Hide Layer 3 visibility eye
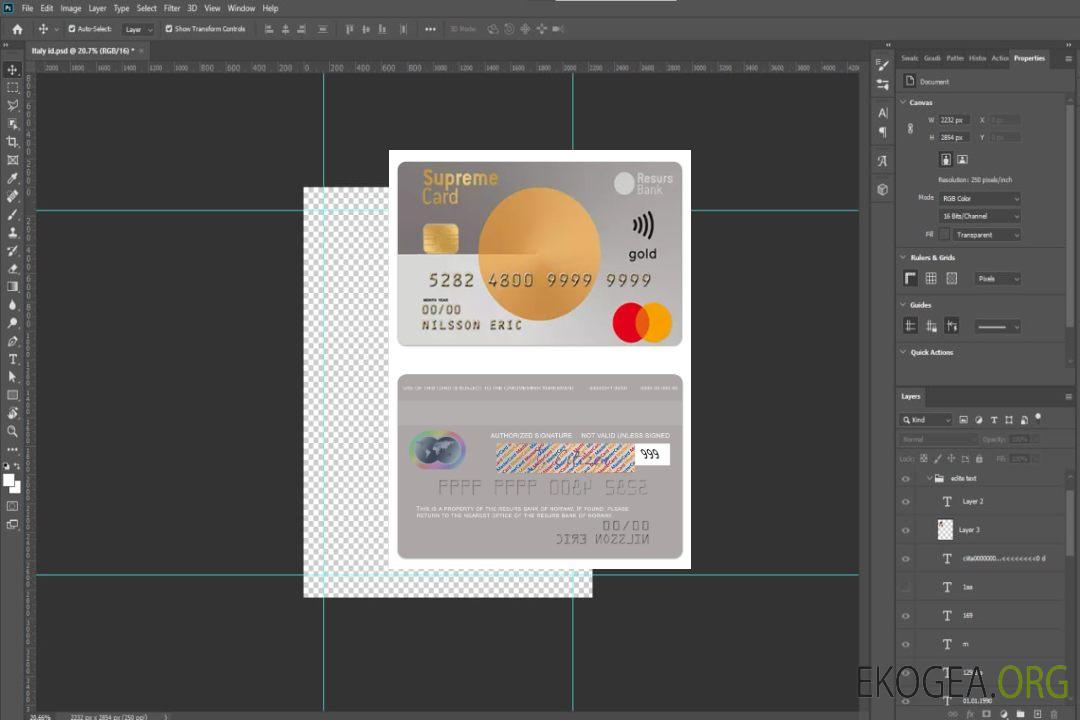 point(906,530)
